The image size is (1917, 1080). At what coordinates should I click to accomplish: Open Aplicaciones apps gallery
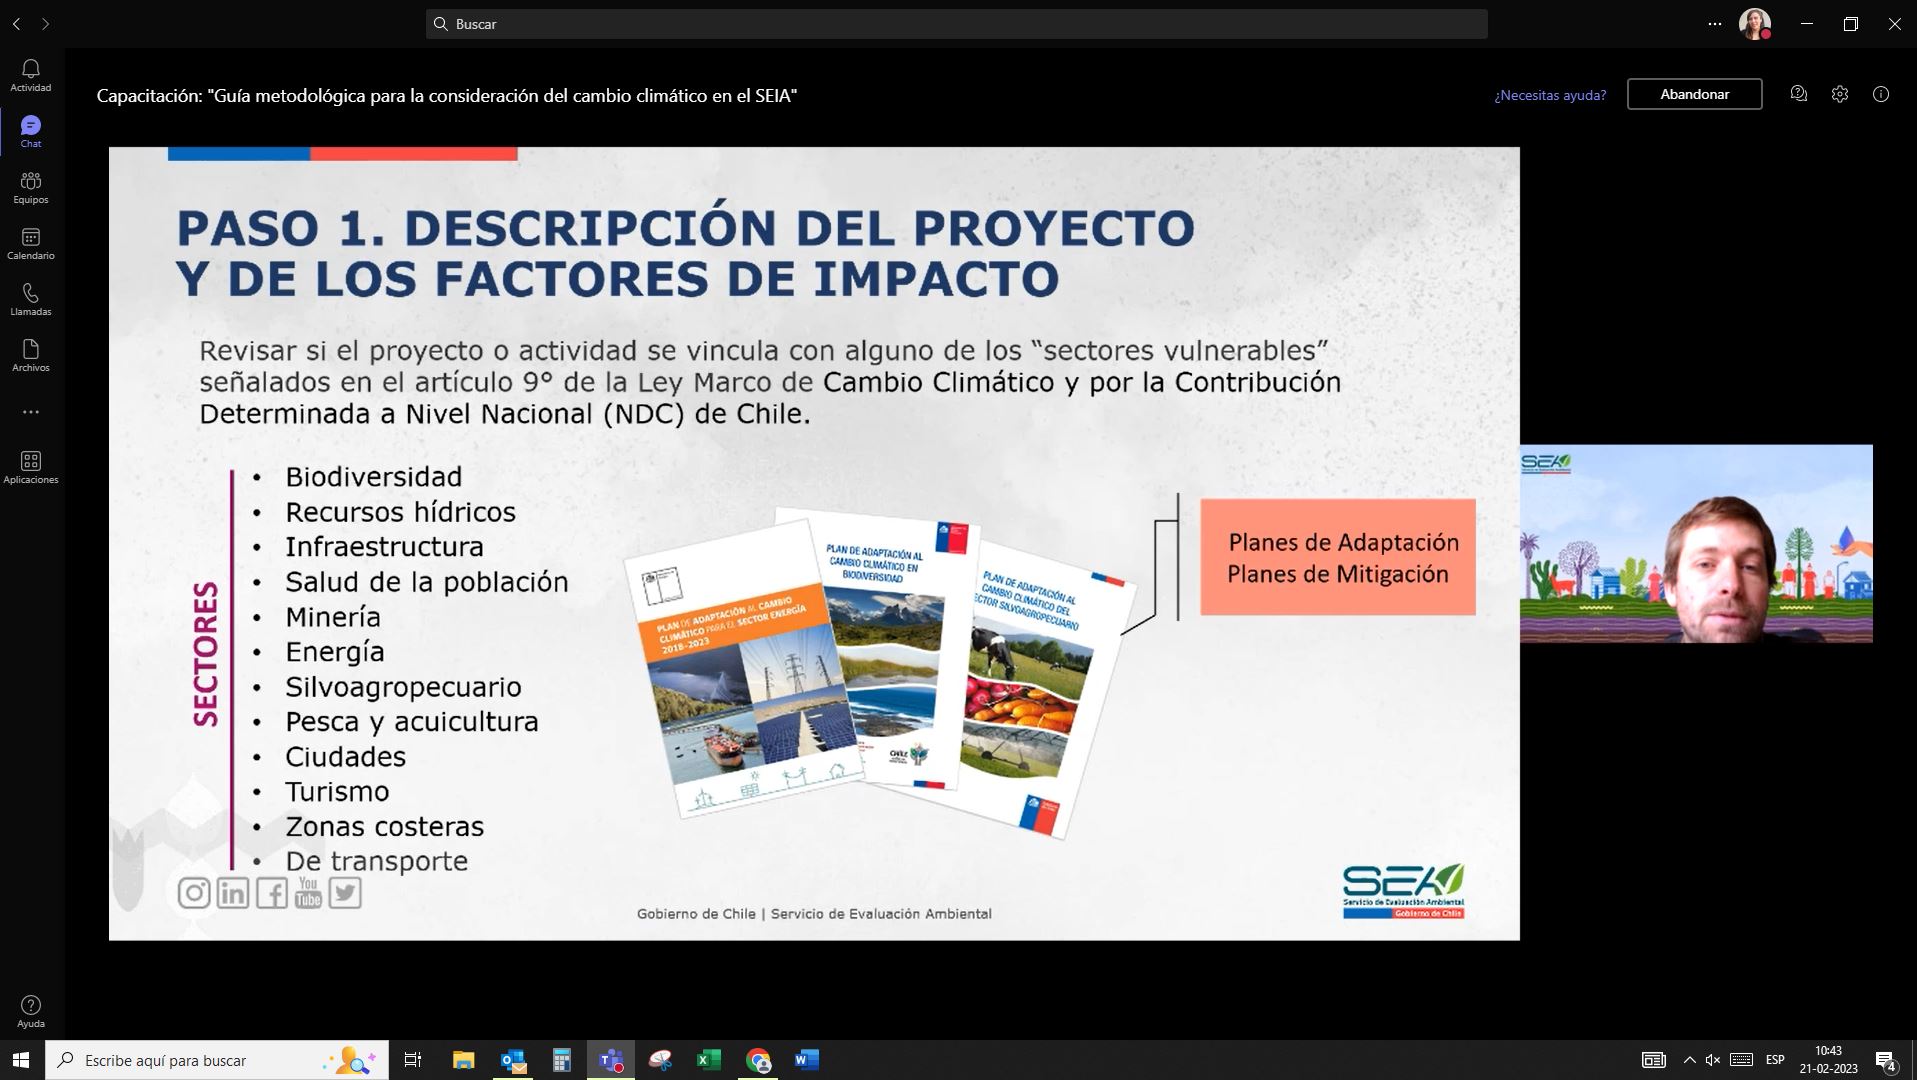(x=31, y=467)
